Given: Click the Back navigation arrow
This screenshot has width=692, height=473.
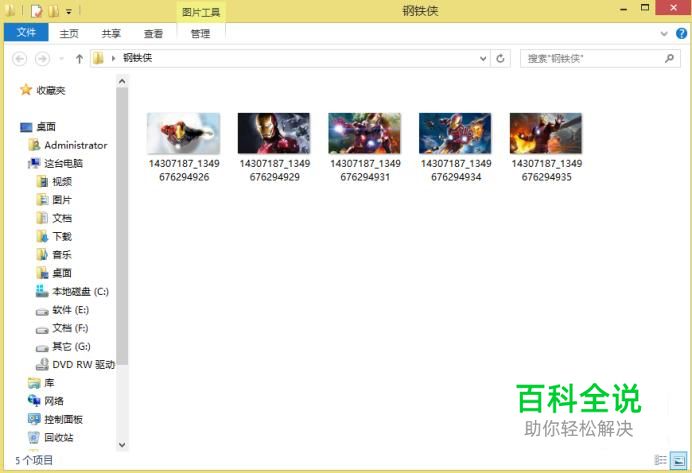Looking at the screenshot, I should 19,59.
